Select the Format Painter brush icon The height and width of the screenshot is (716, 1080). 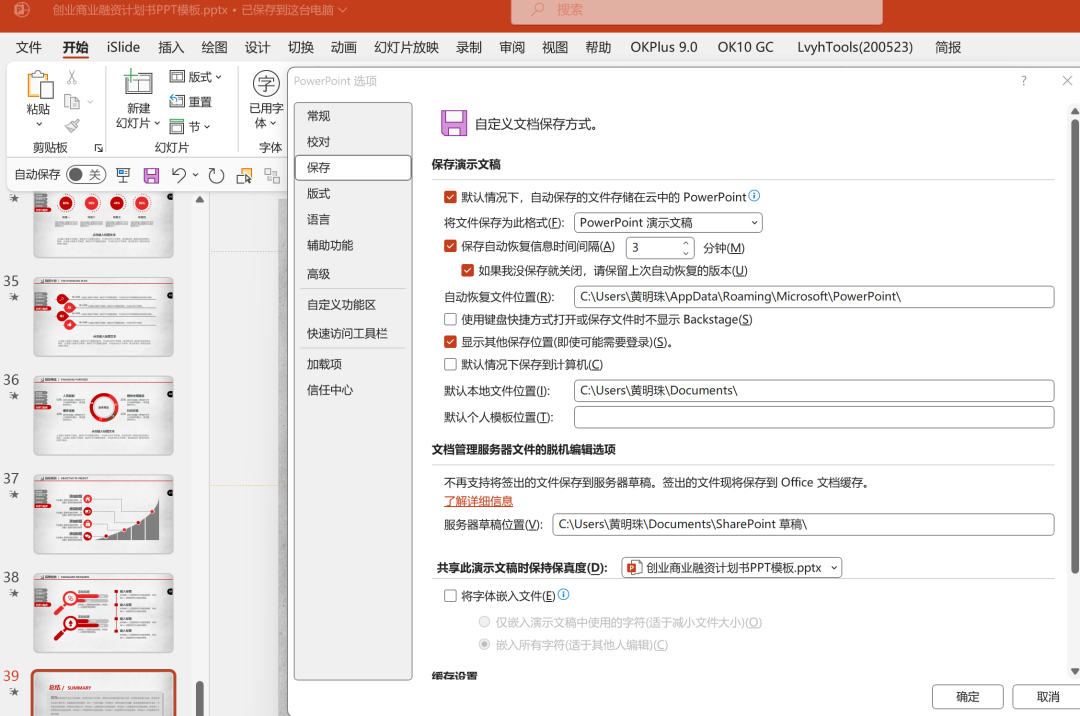(72, 126)
